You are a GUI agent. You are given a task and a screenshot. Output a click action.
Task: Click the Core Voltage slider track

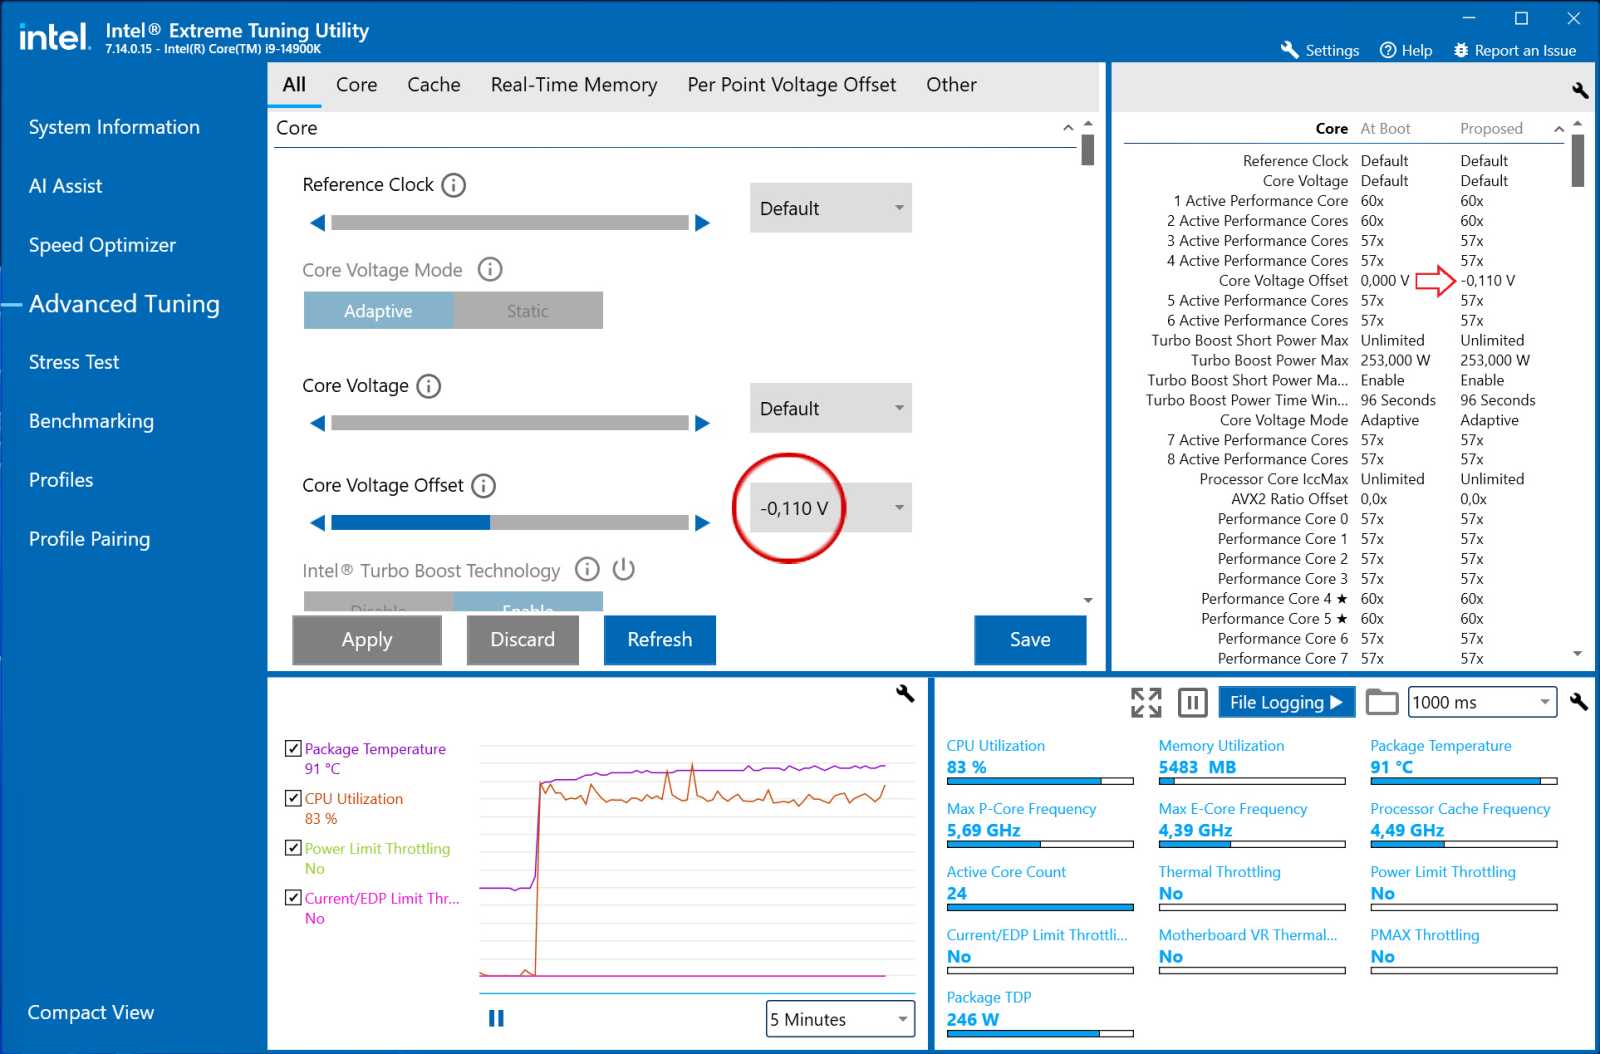510,423
